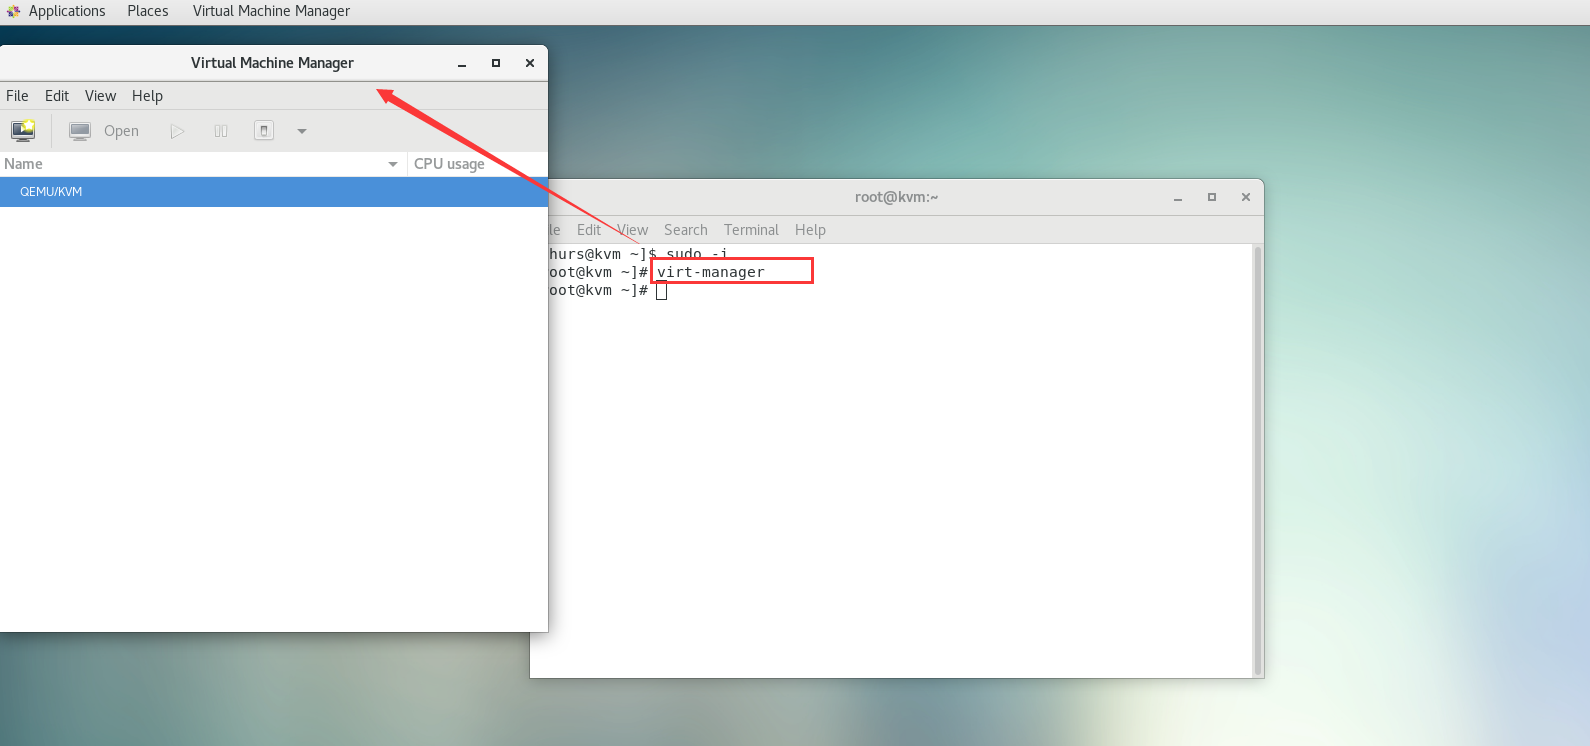Open the selected VM console with Open
Screen dimensions: 1590x746
coord(104,131)
